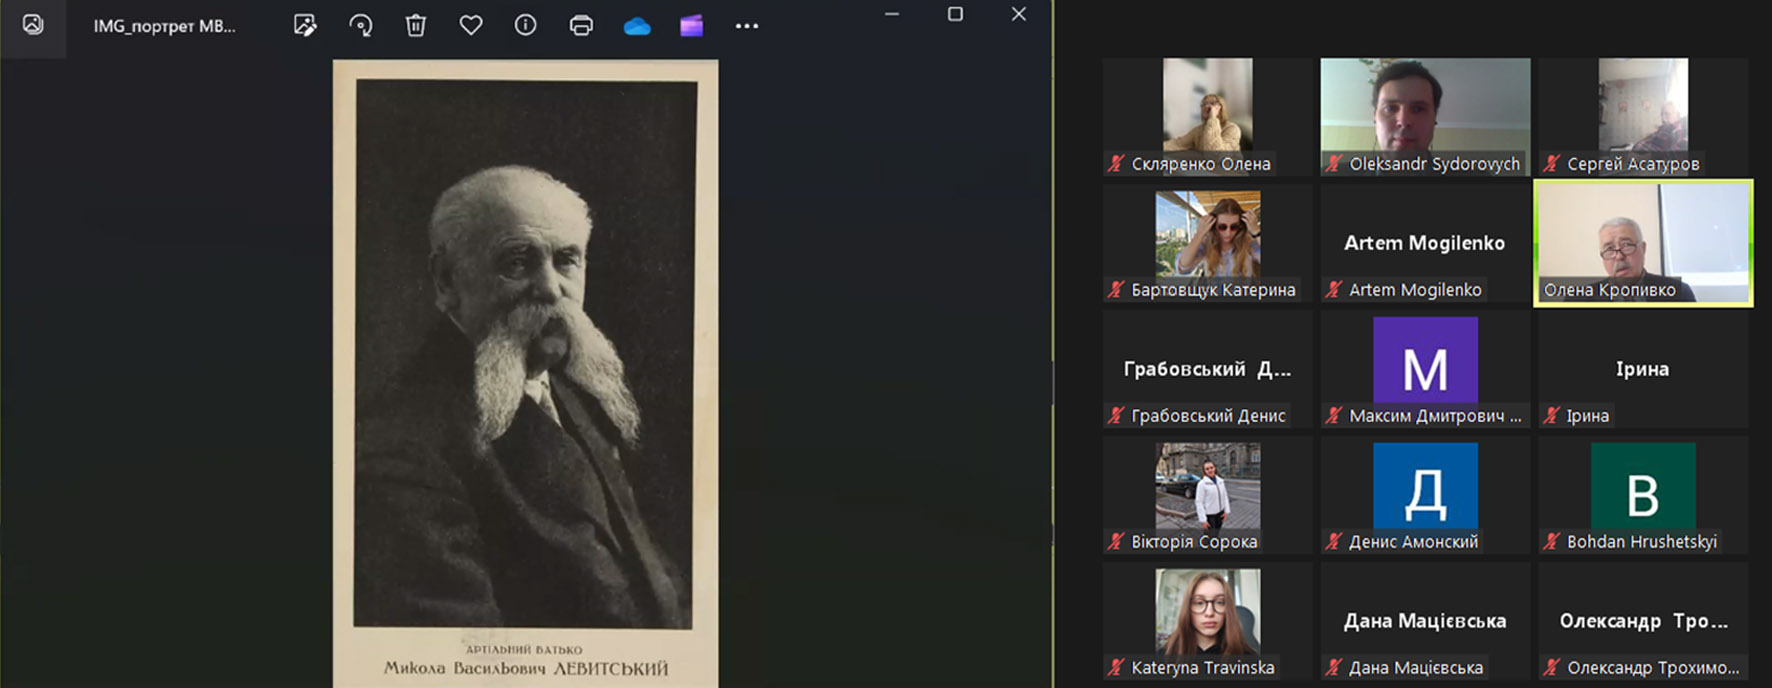Viewport: 1772px width, 688px height.
Task: Click the OneDrive cloud icon in Photos
Action: (637, 27)
